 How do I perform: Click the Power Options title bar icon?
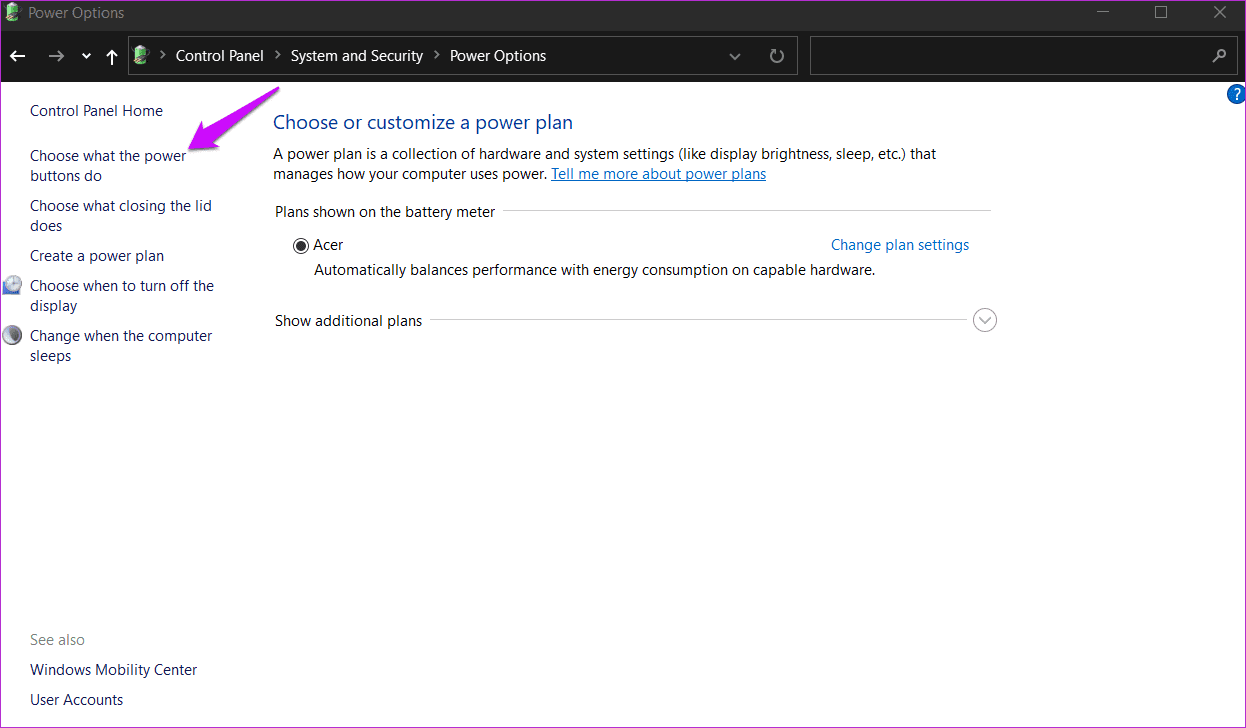[13, 13]
